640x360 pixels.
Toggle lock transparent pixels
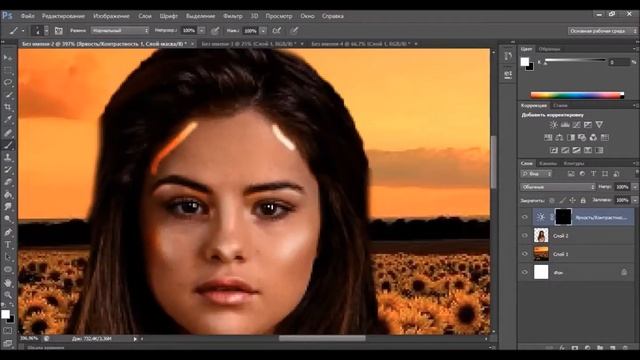[x=552, y=200]
